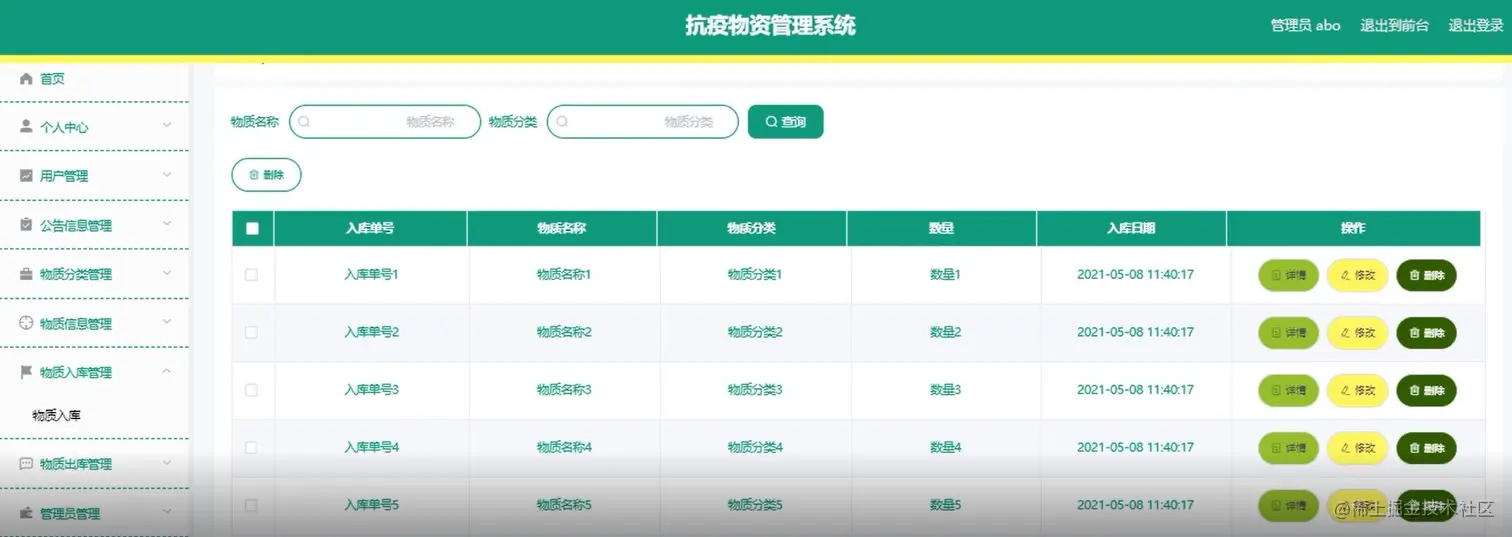Screen dimensions: 1512x537
Task: Focus the 物质名称 search input
Action: (385, 122)
